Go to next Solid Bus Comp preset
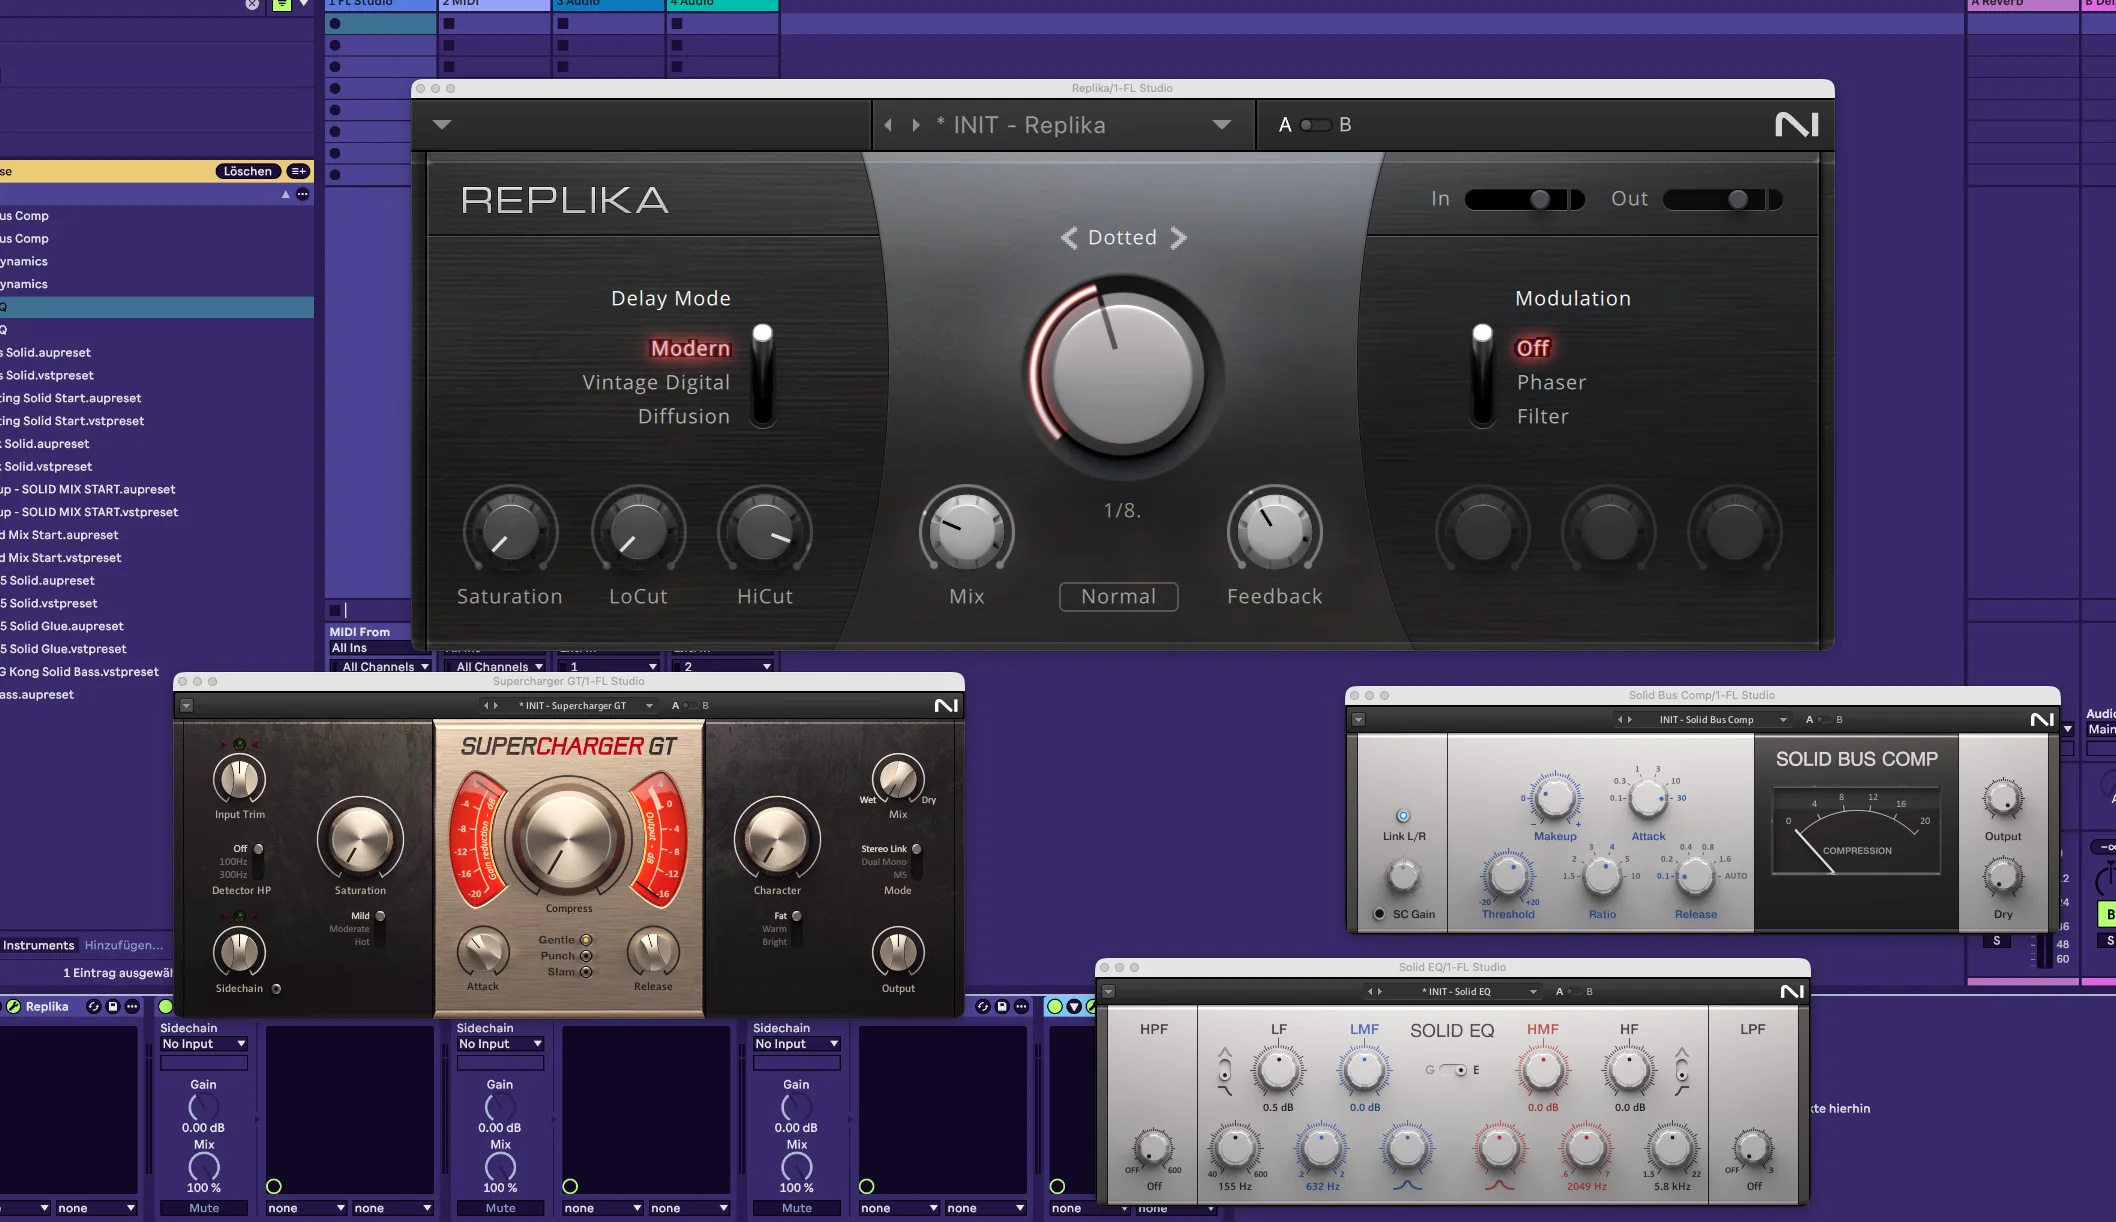This screenshot has height=1222, width=2116. (x=1630, y=720)
